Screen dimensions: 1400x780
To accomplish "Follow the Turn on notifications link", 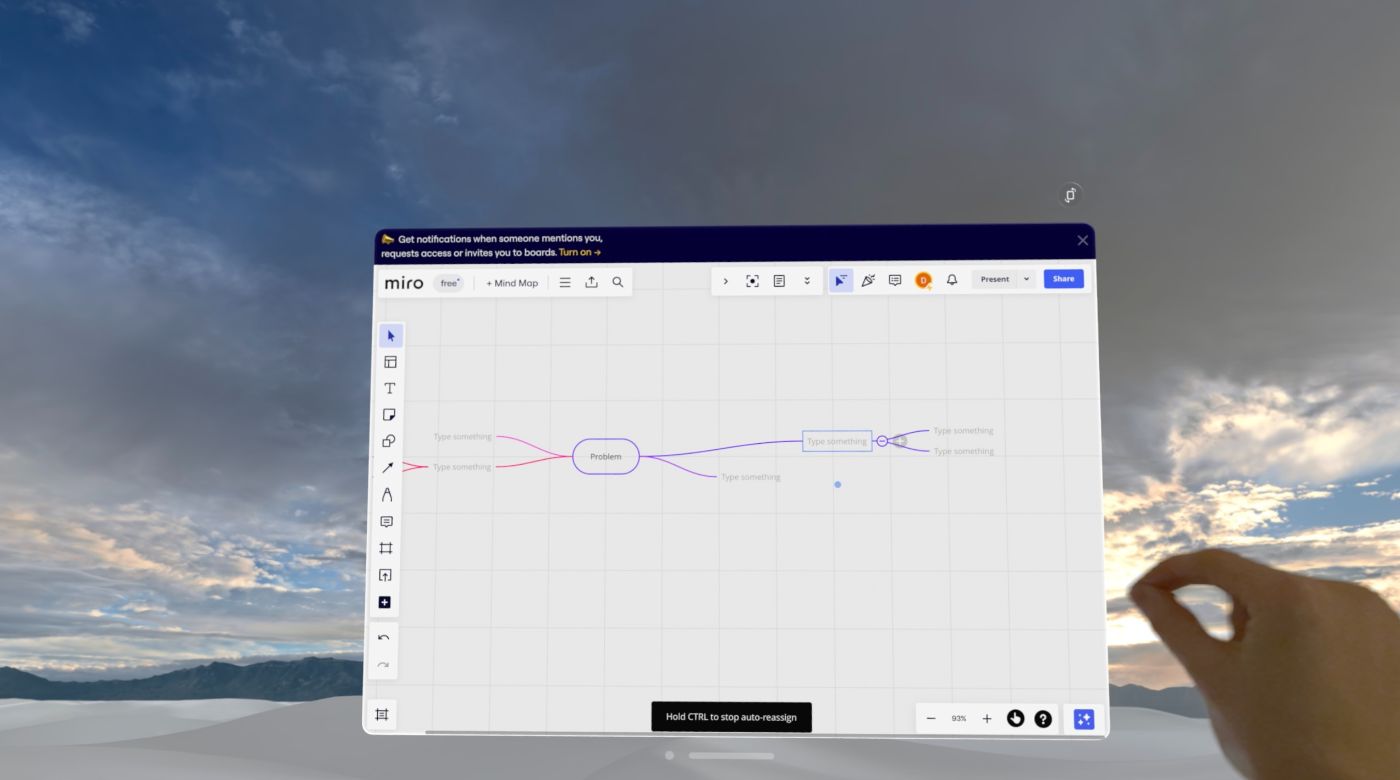I will 578,252.
